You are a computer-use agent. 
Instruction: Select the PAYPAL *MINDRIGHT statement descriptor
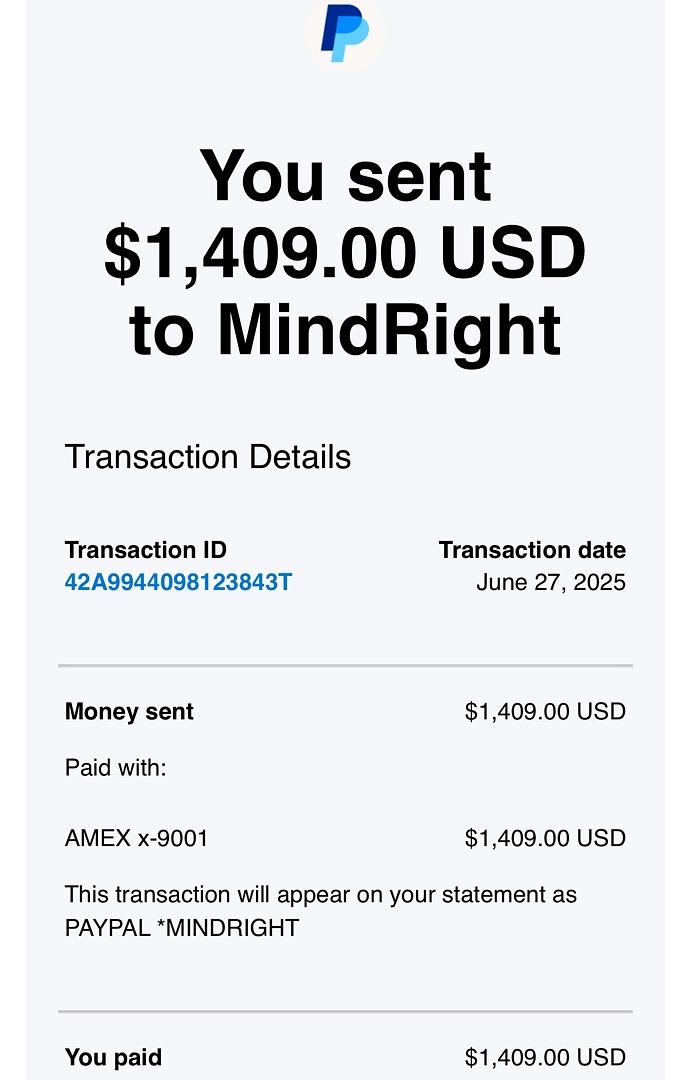[x=182, y=928]
